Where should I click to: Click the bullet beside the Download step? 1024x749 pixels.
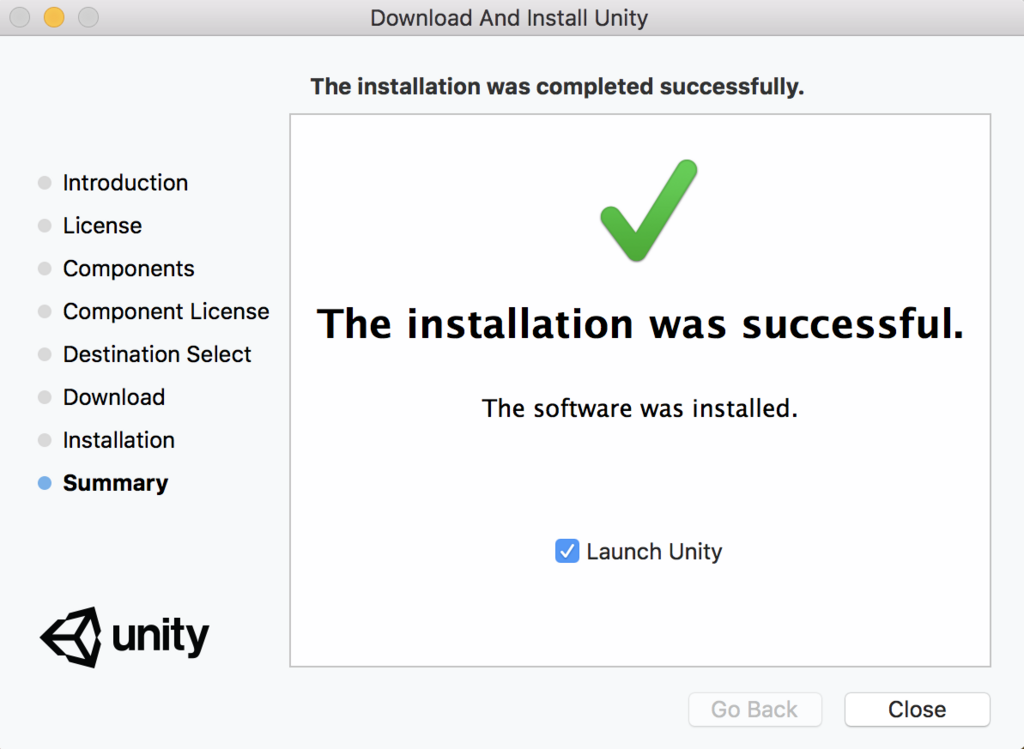tap(44, 397)
